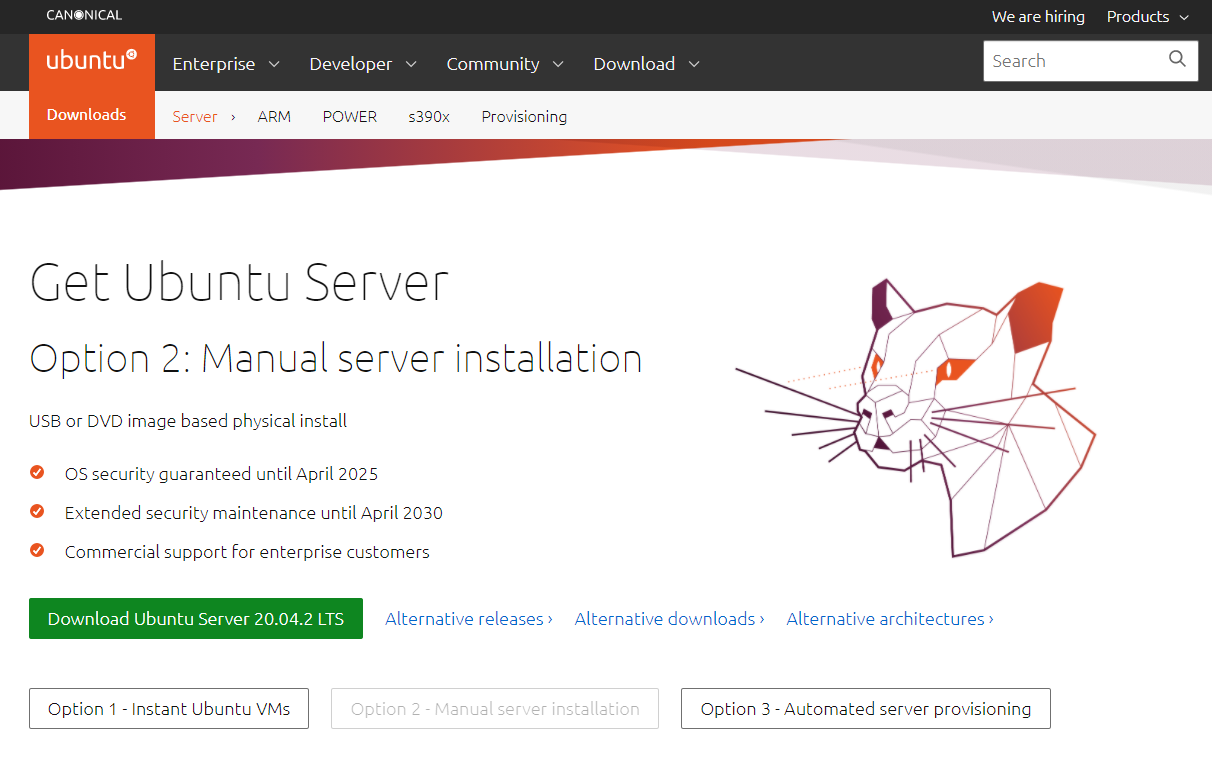This screenshot has height=777, width=1212.
Task: Expand the Enterprise menu
Action: tap(226, 64)
